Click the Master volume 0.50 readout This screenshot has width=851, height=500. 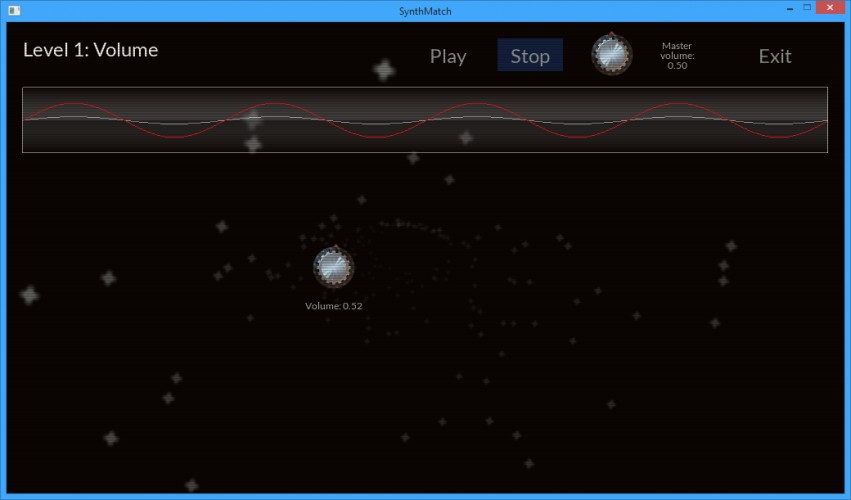click(x=677, y=55)
